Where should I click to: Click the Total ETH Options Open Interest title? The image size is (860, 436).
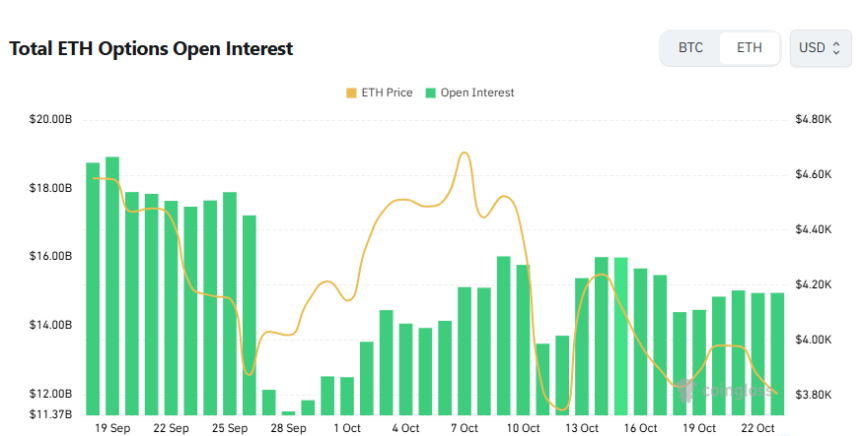coord(151,48)
